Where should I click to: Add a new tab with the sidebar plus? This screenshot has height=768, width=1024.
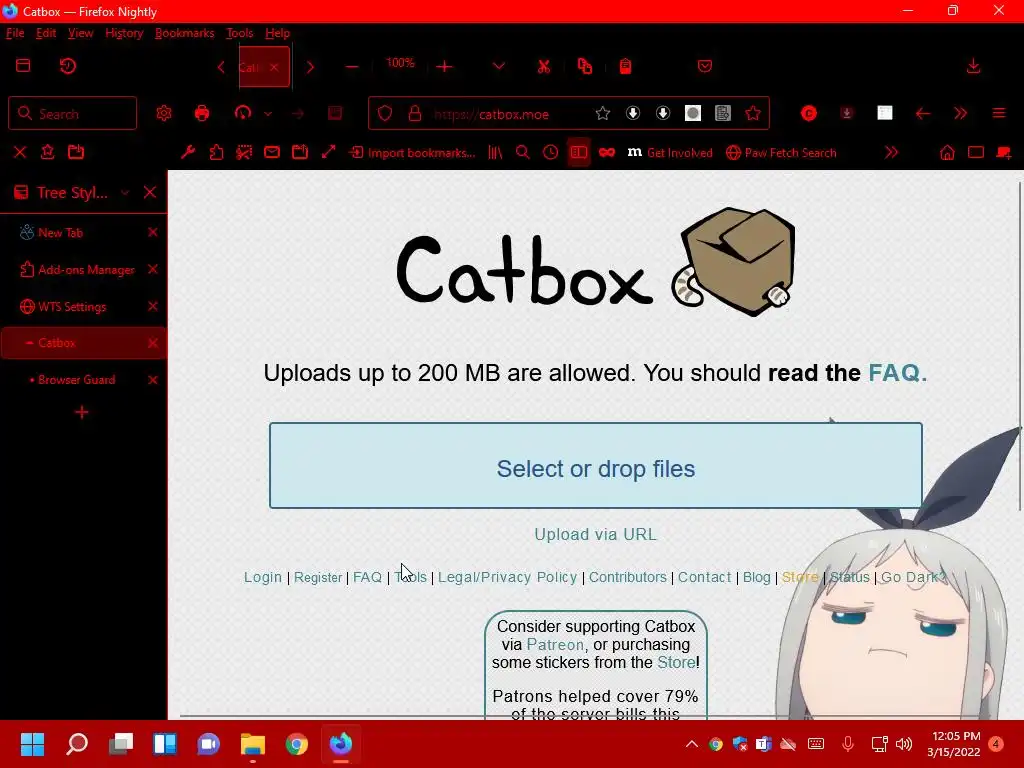[82, 412]
